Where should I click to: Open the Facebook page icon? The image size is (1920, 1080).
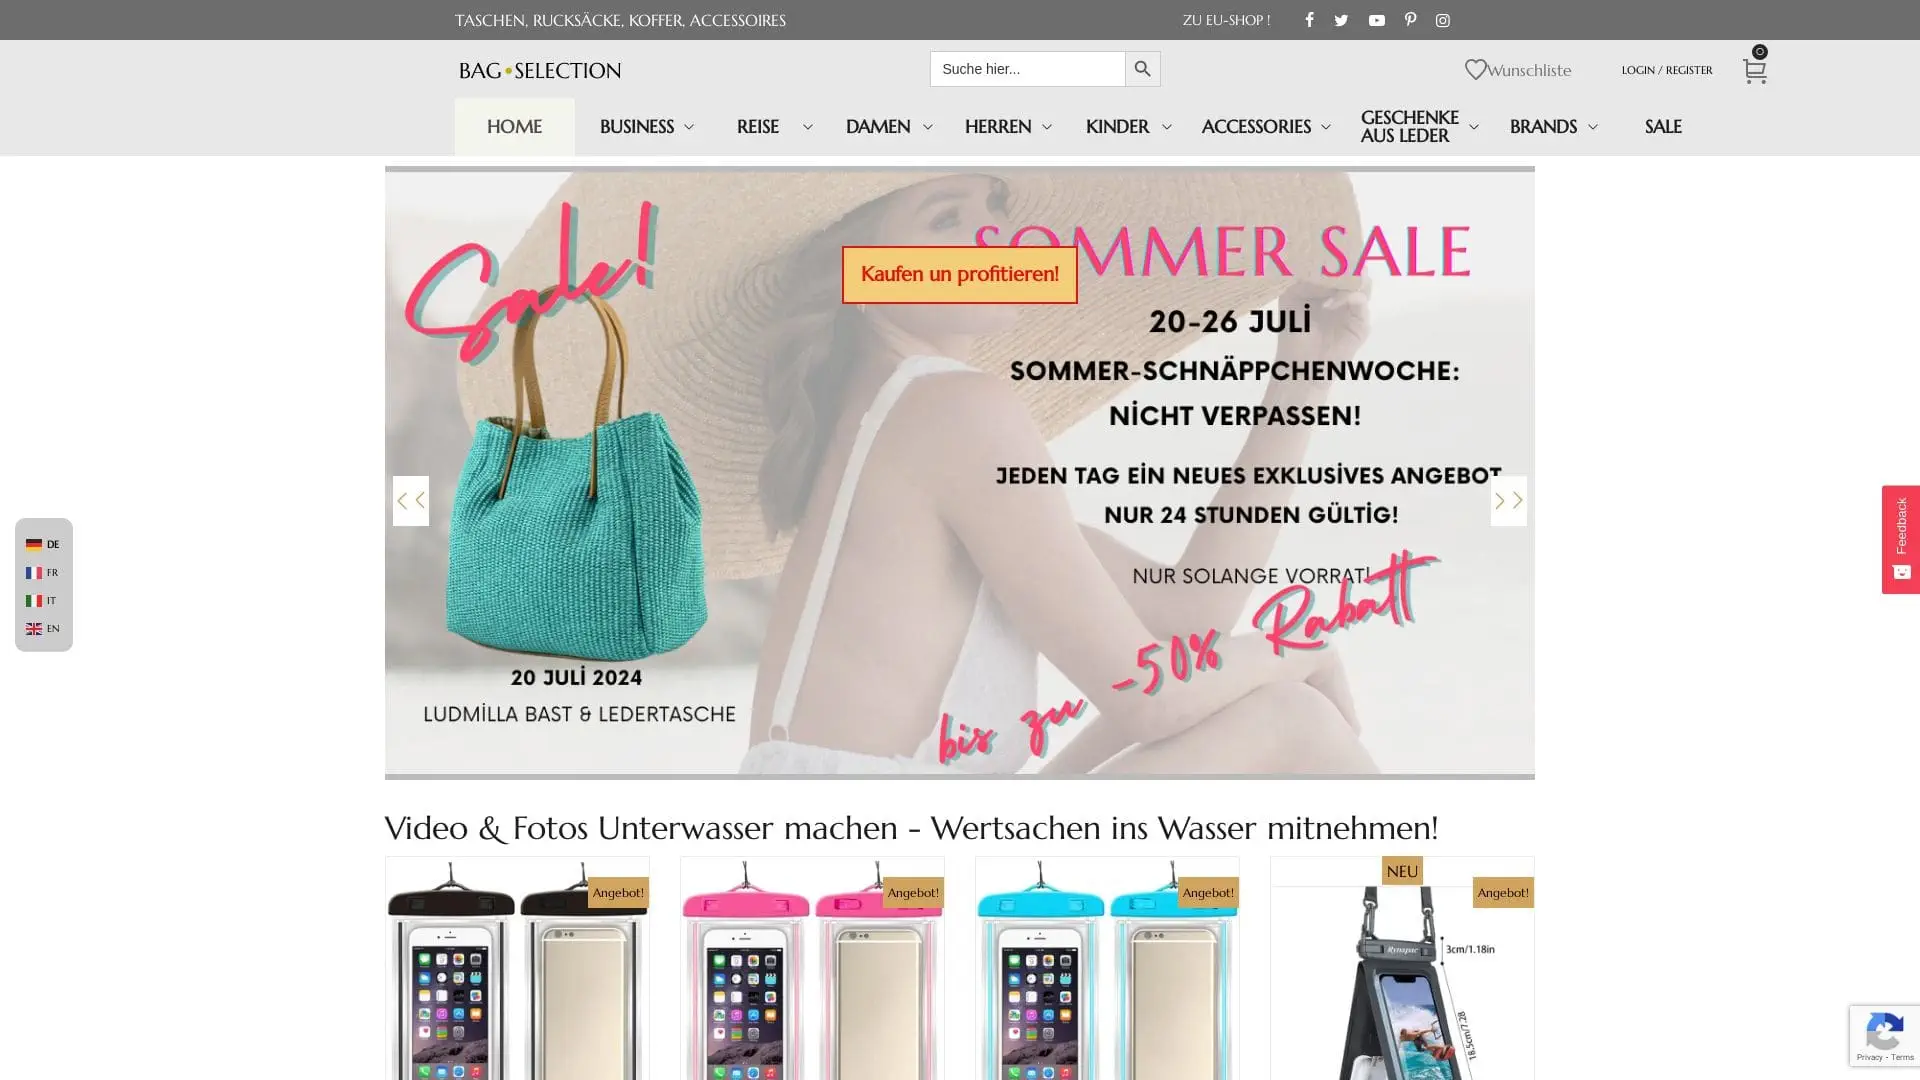[1309, 20]
